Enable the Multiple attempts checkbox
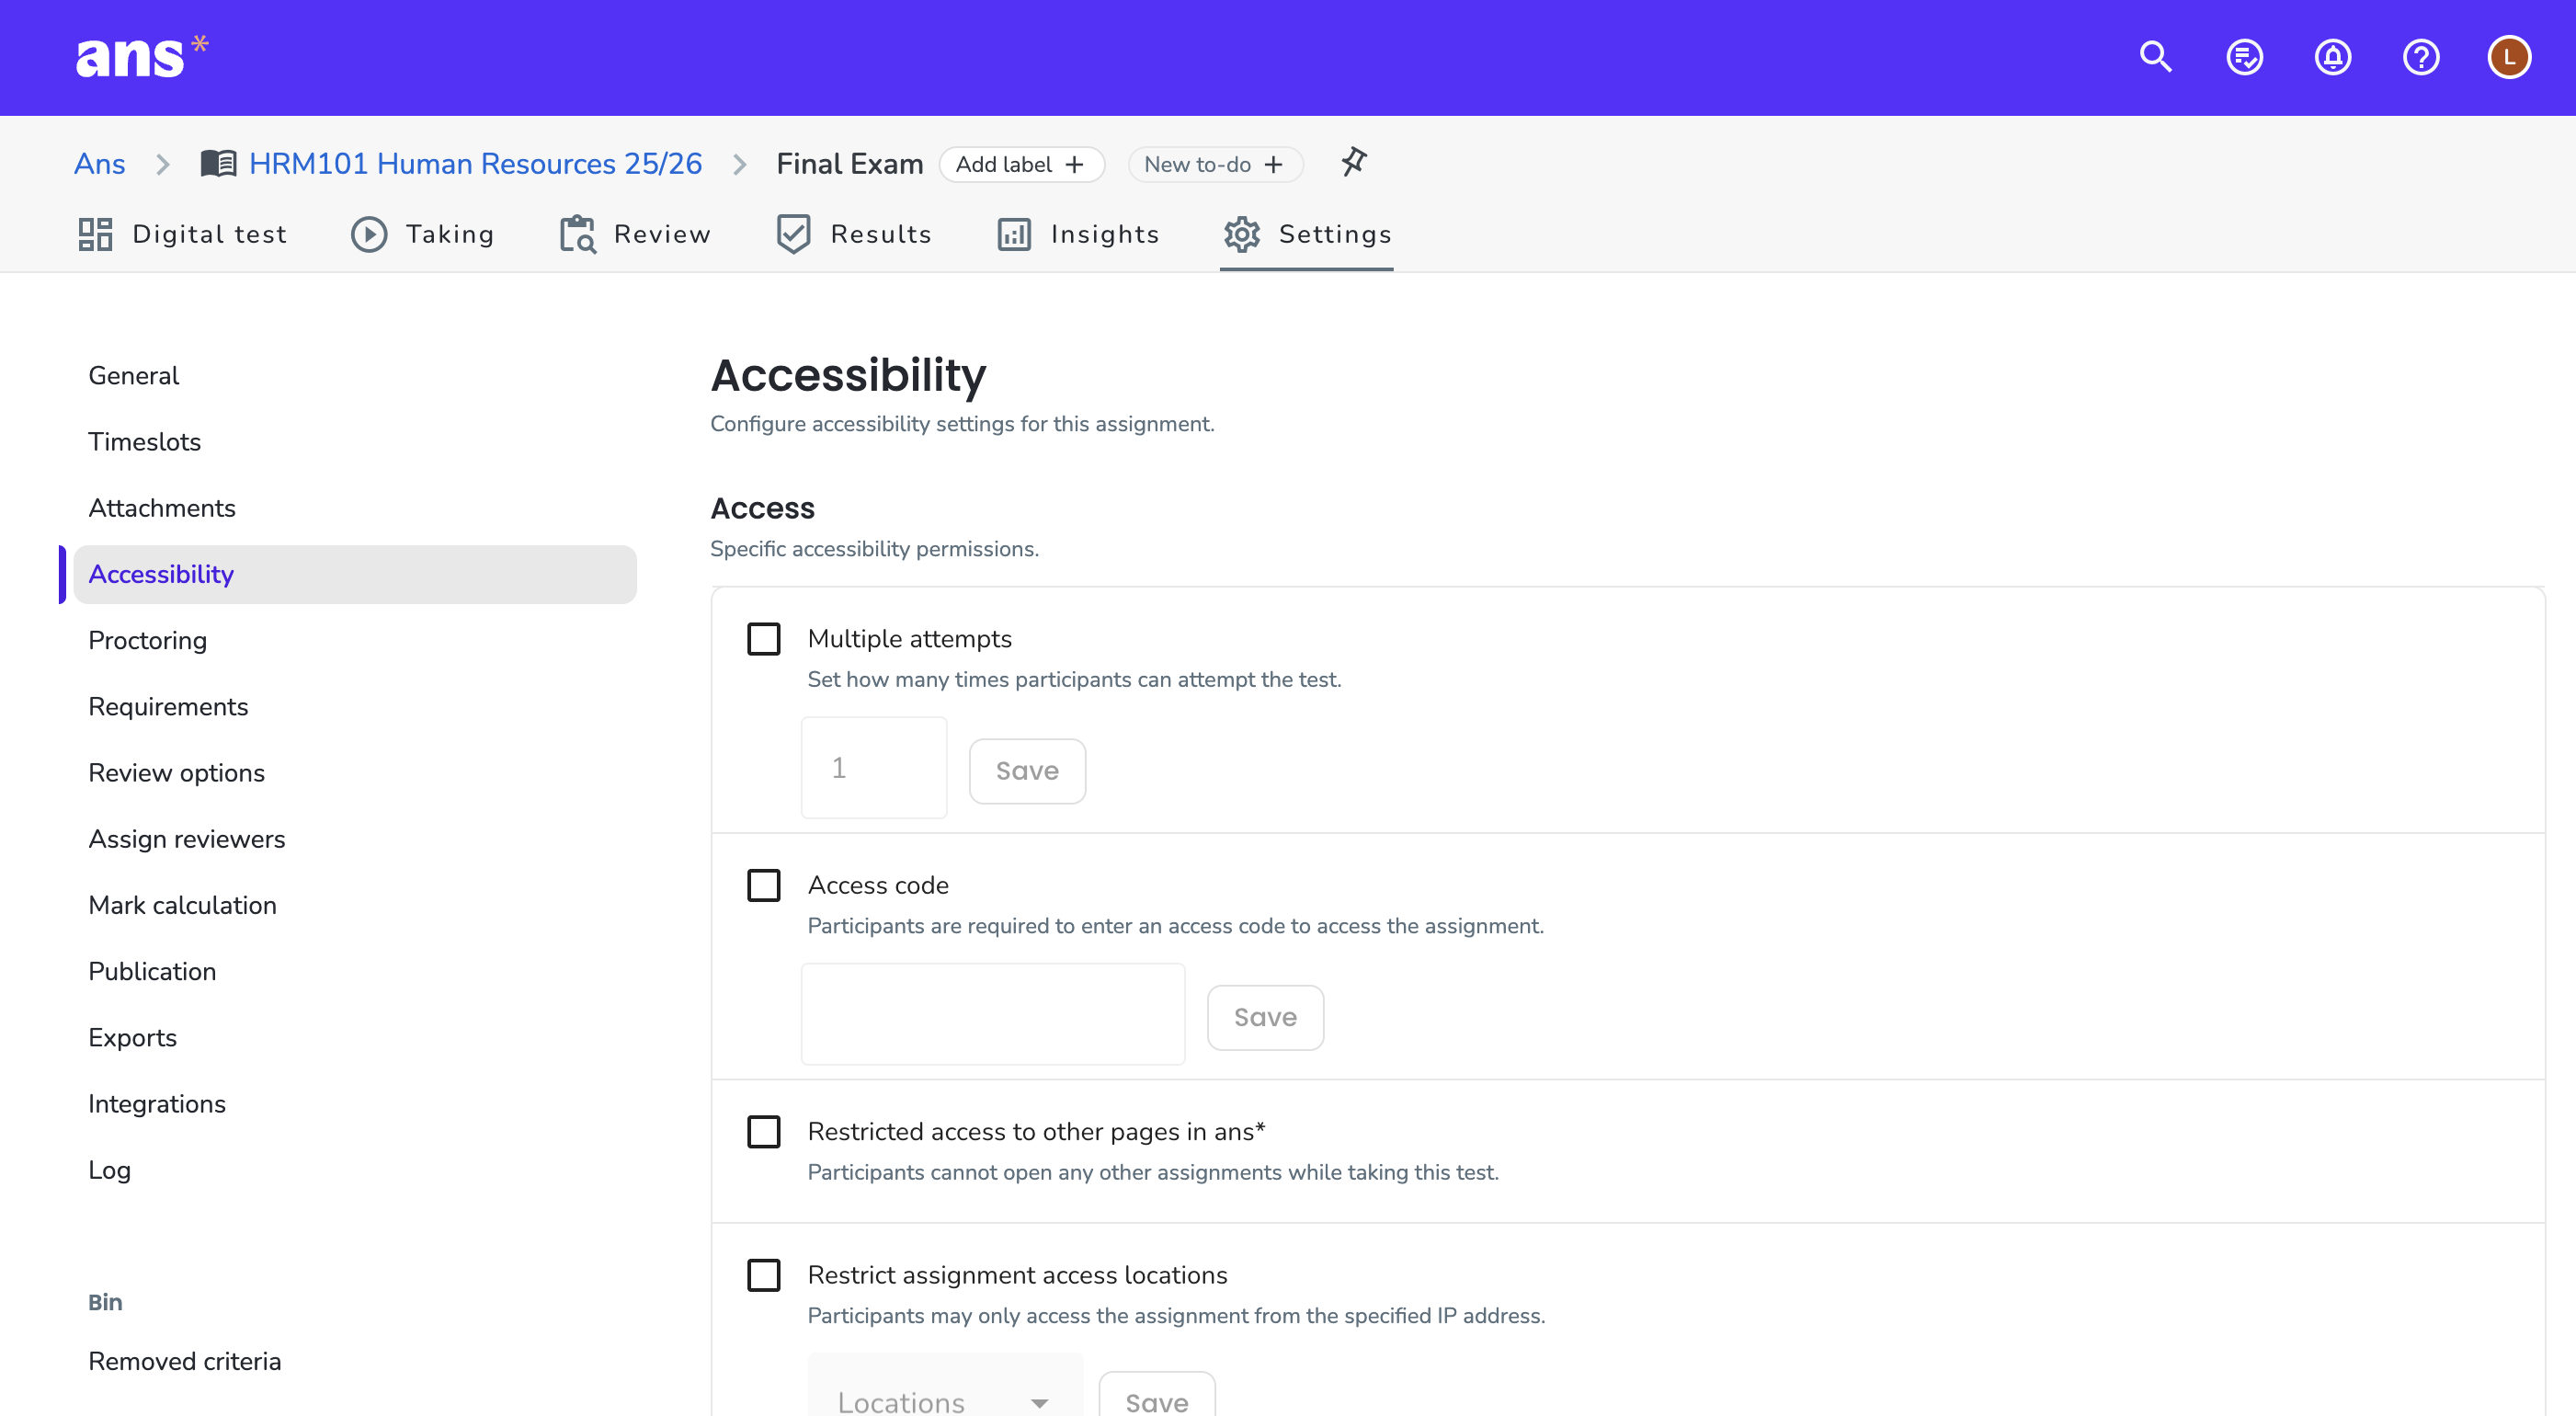Viewport: 2576px width, 1416px height. [x=764, y=639]
